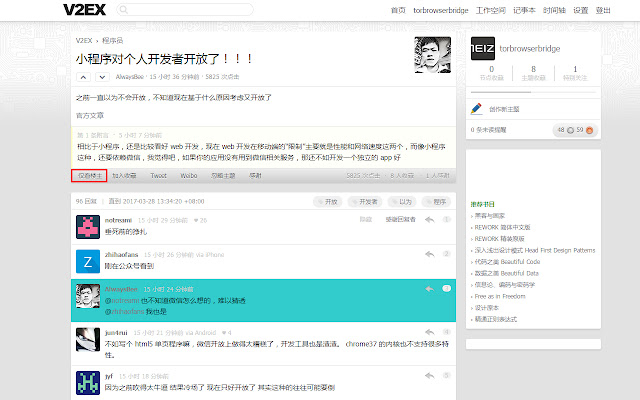Screen dimensions: 640x400
Task: Click 感谢回复者 on notreami's reply
Action: pos(400,220)
